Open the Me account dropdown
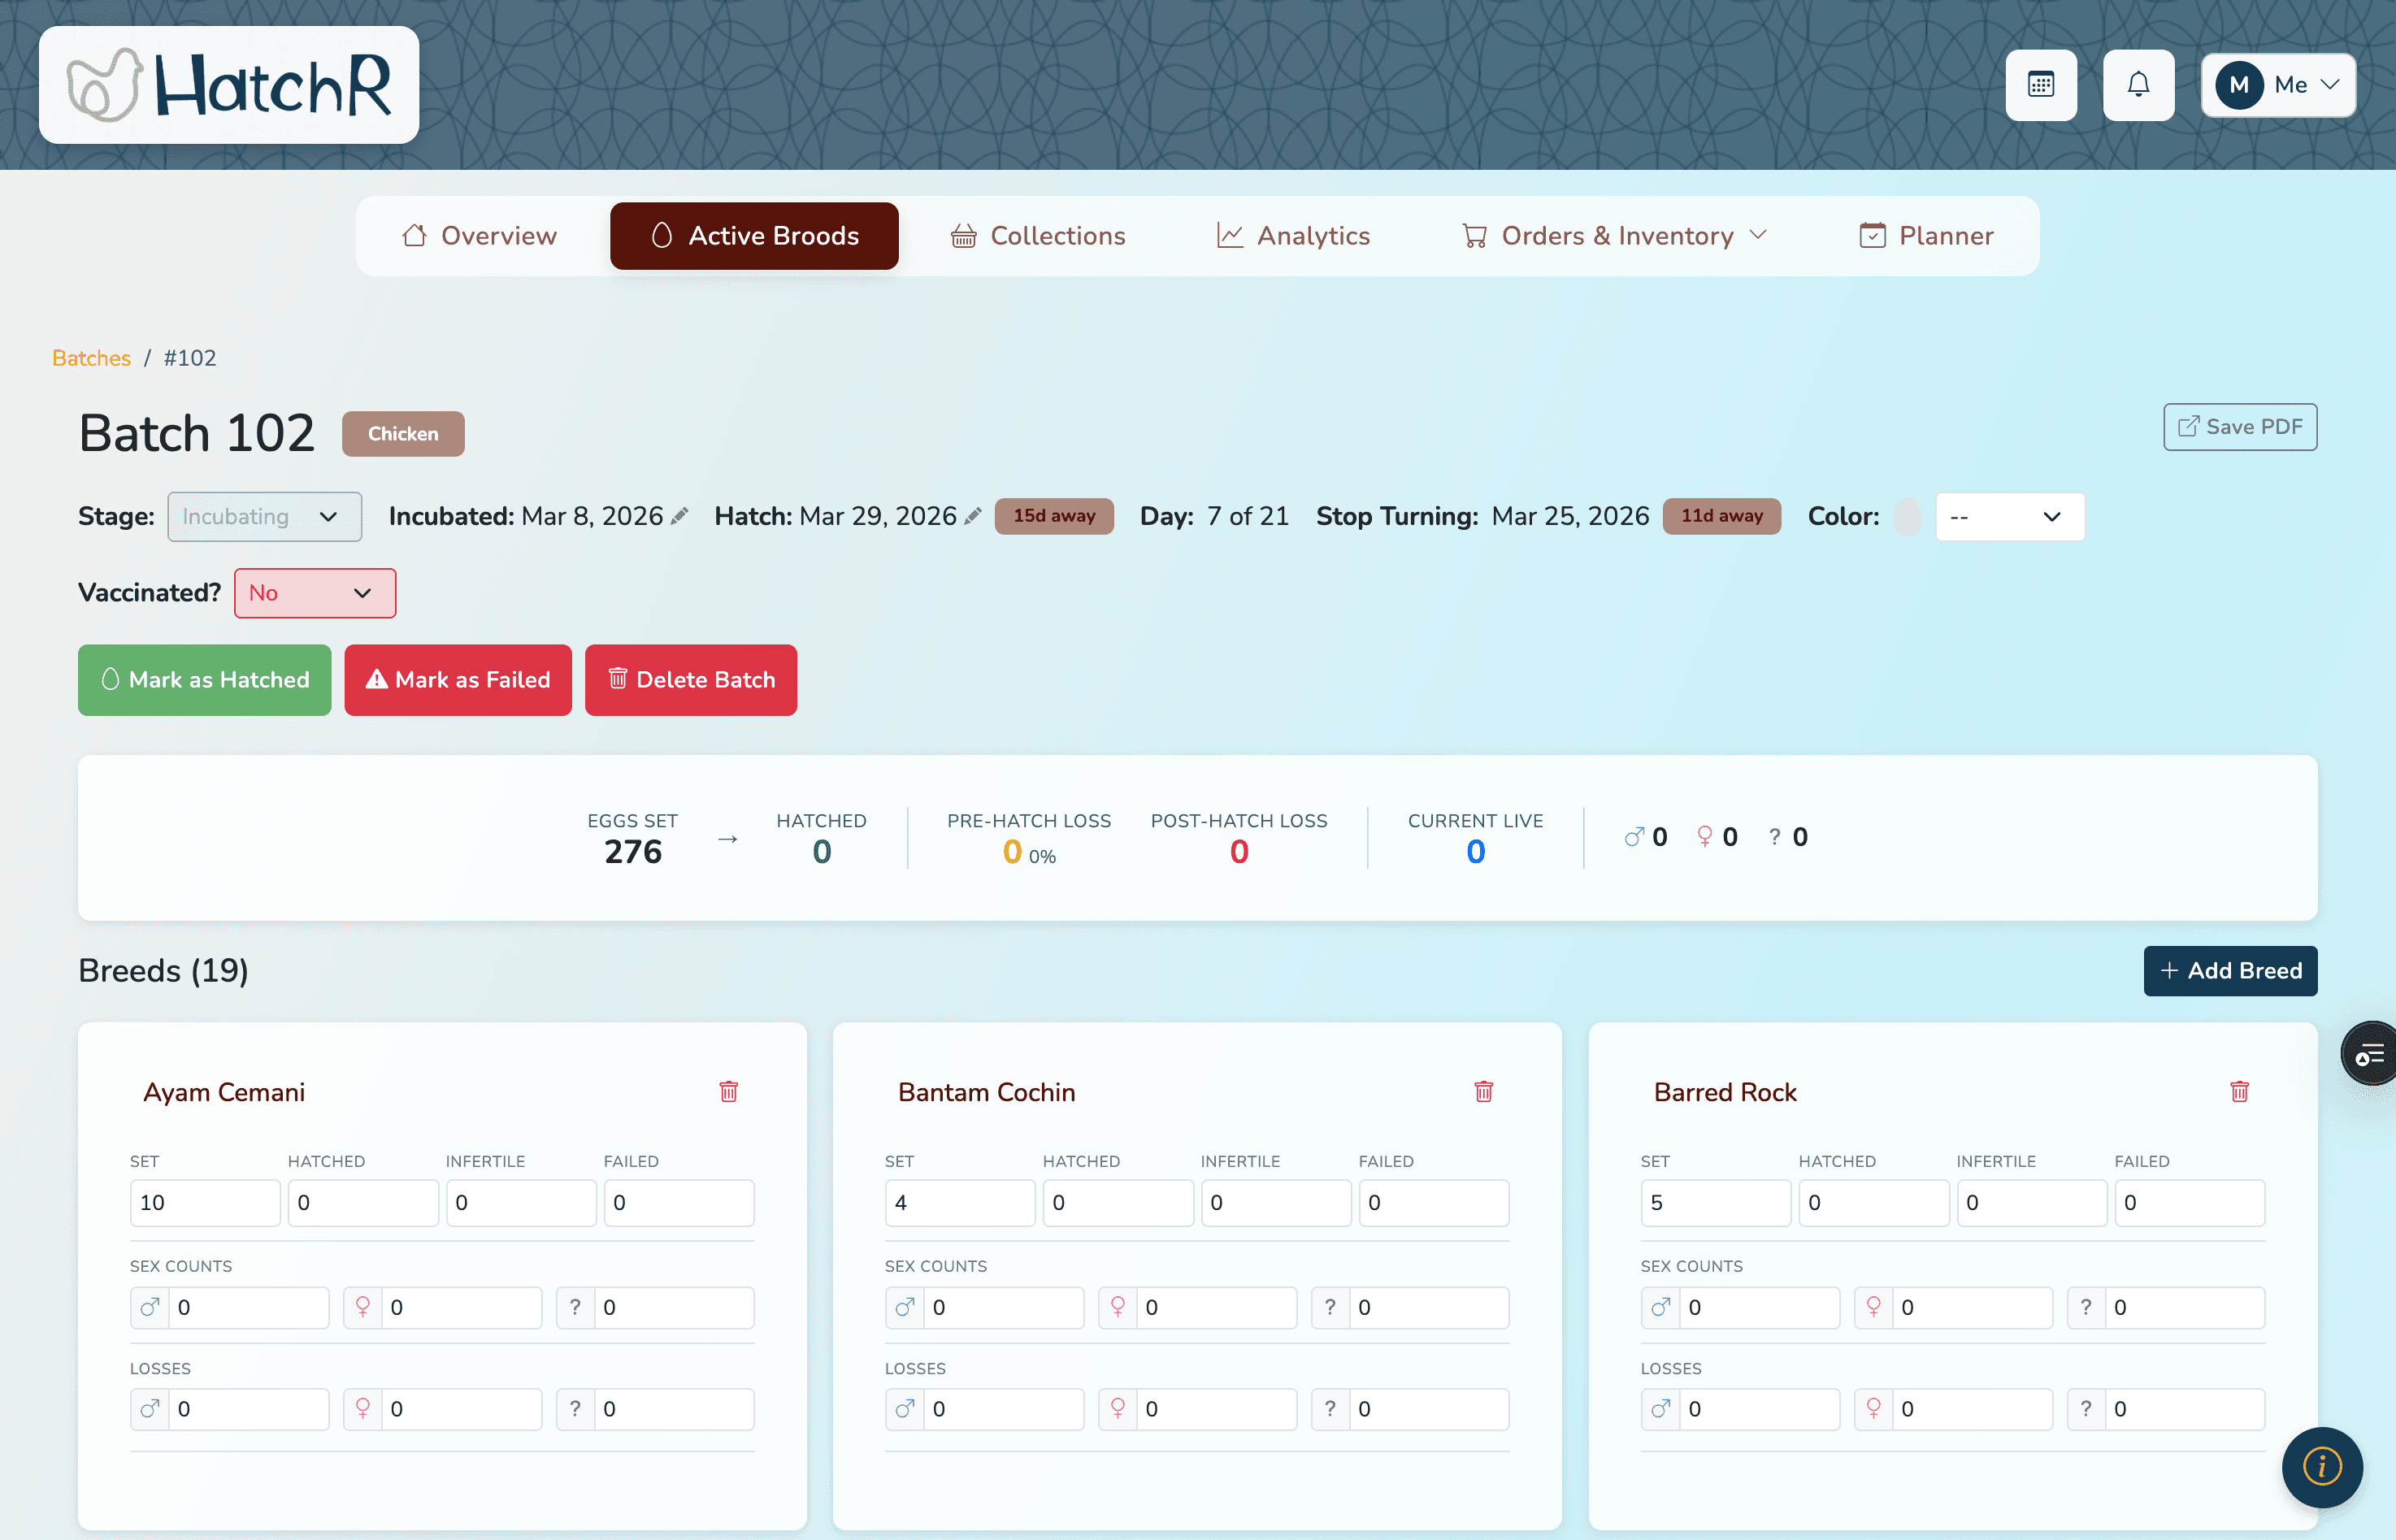 (x=2278, y=85)
